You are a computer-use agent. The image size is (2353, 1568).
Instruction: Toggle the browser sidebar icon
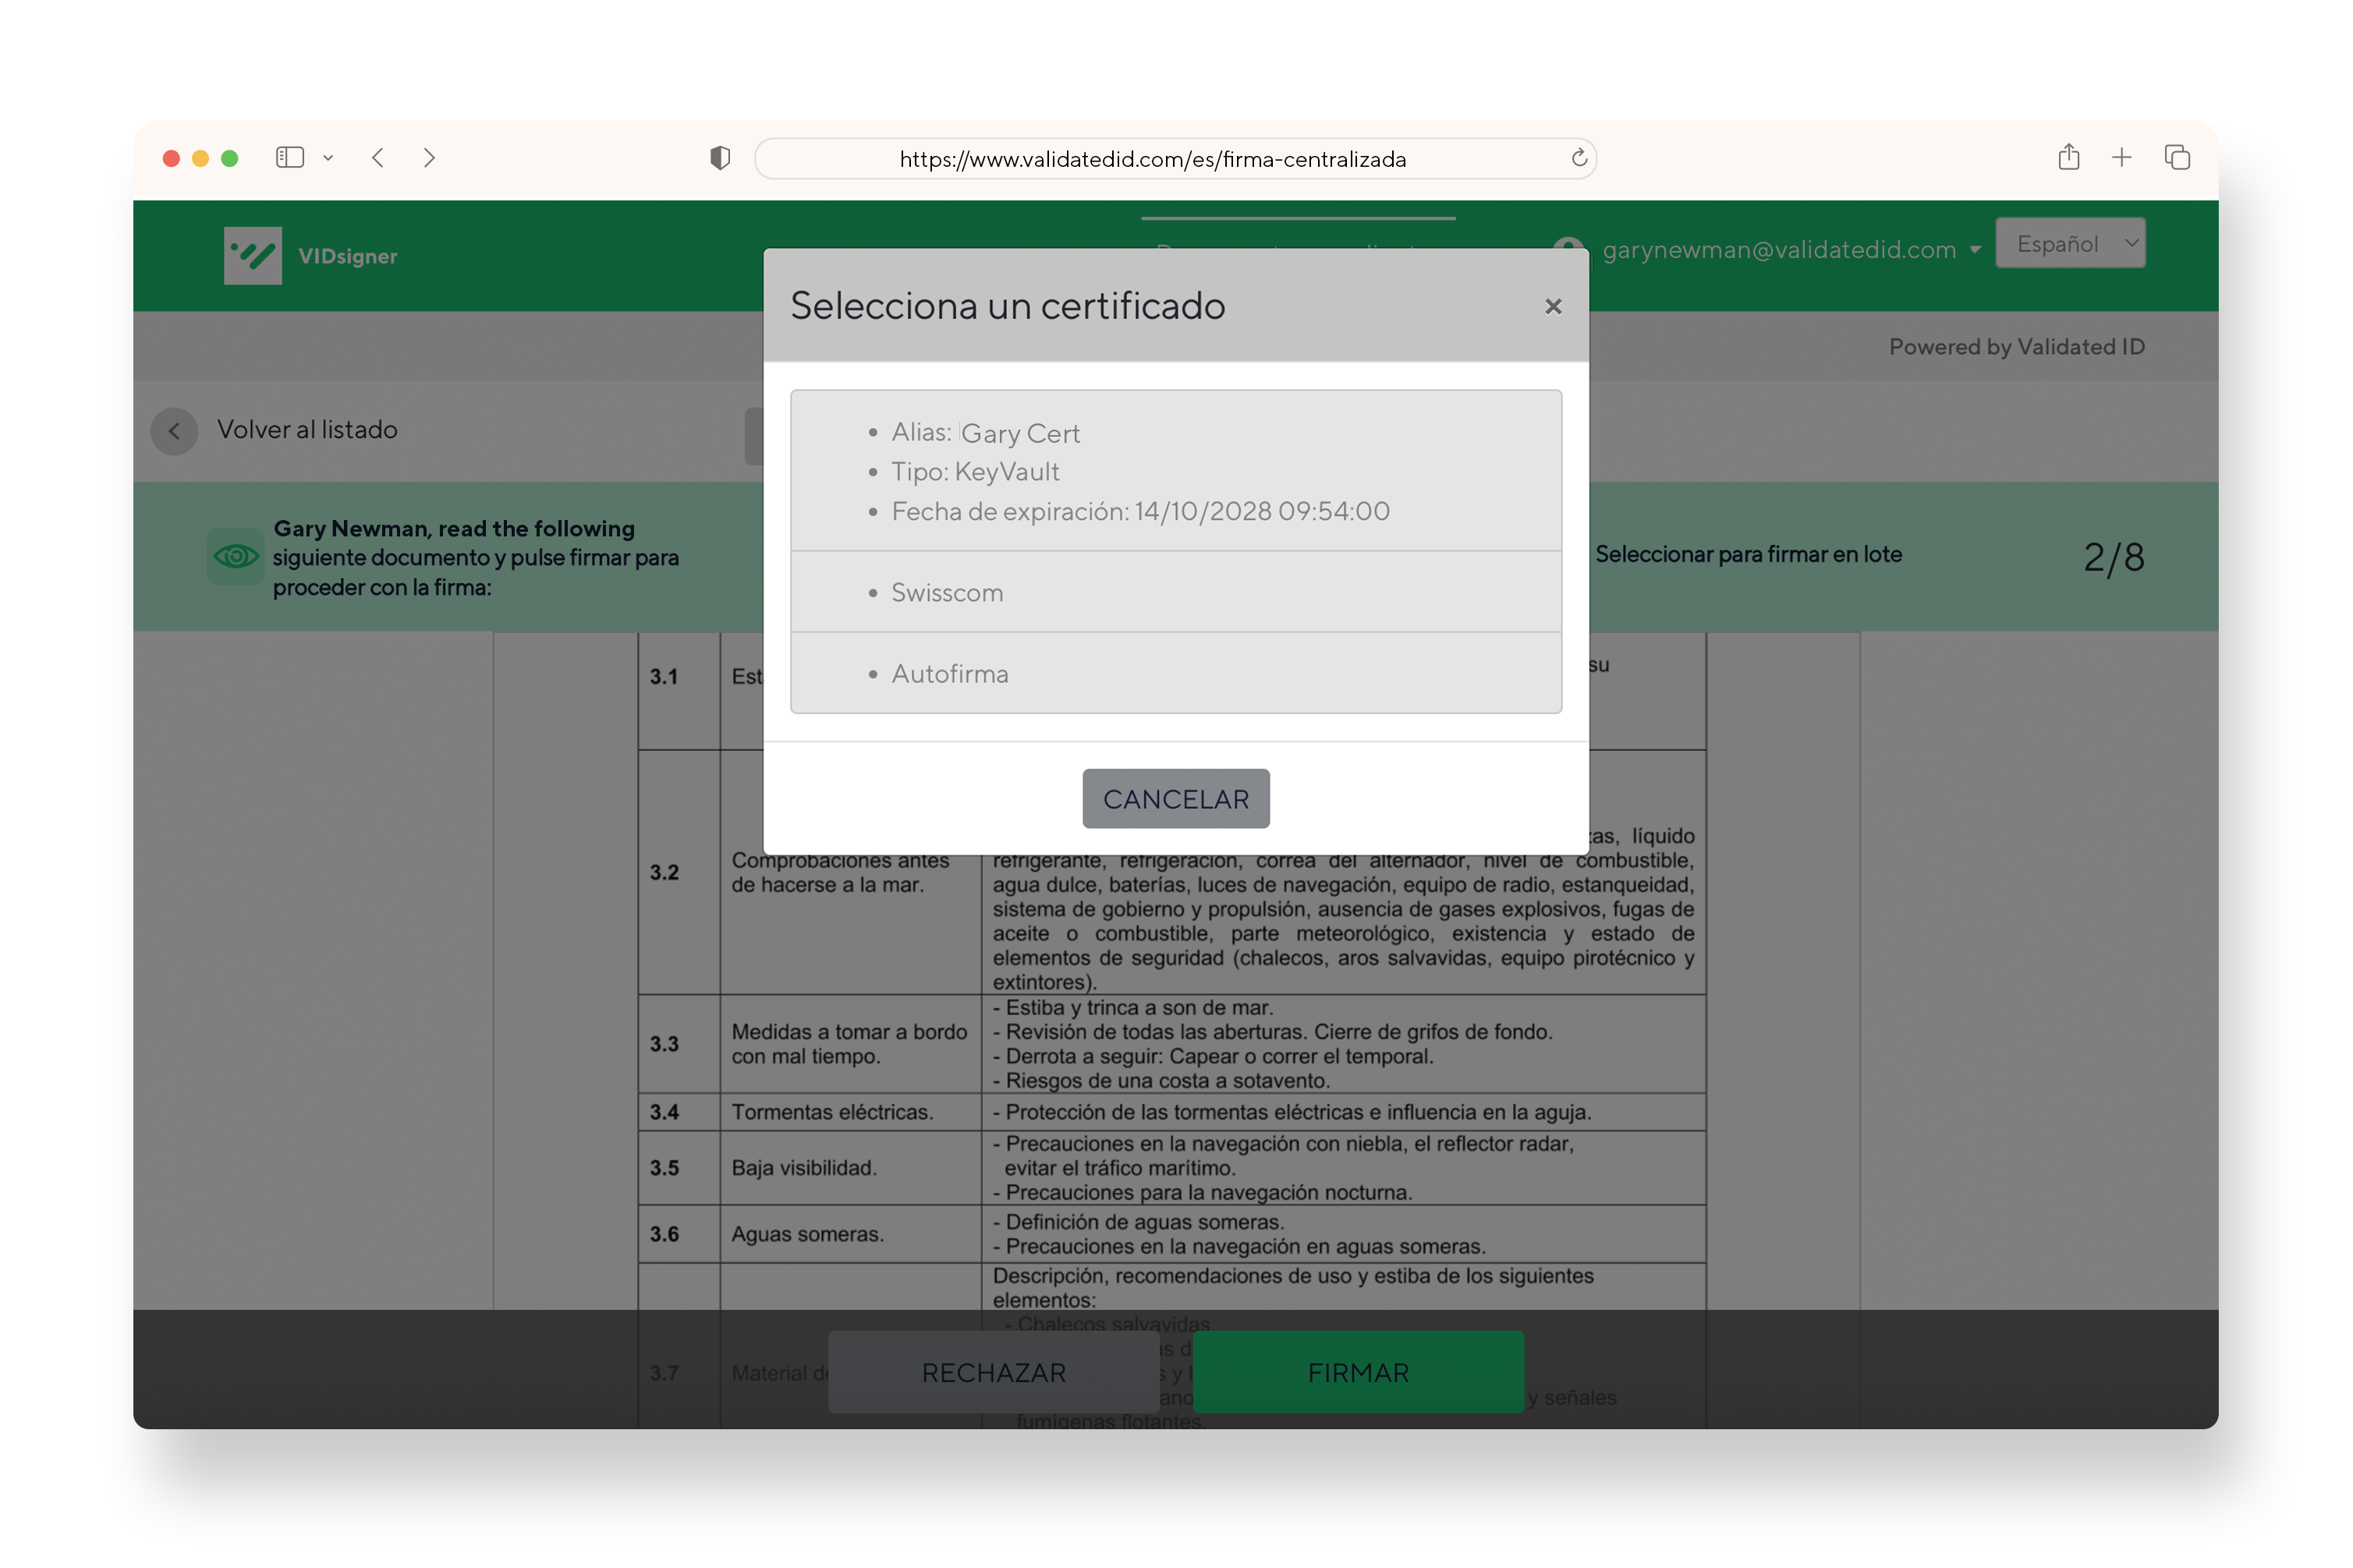[x=289, y=158]
